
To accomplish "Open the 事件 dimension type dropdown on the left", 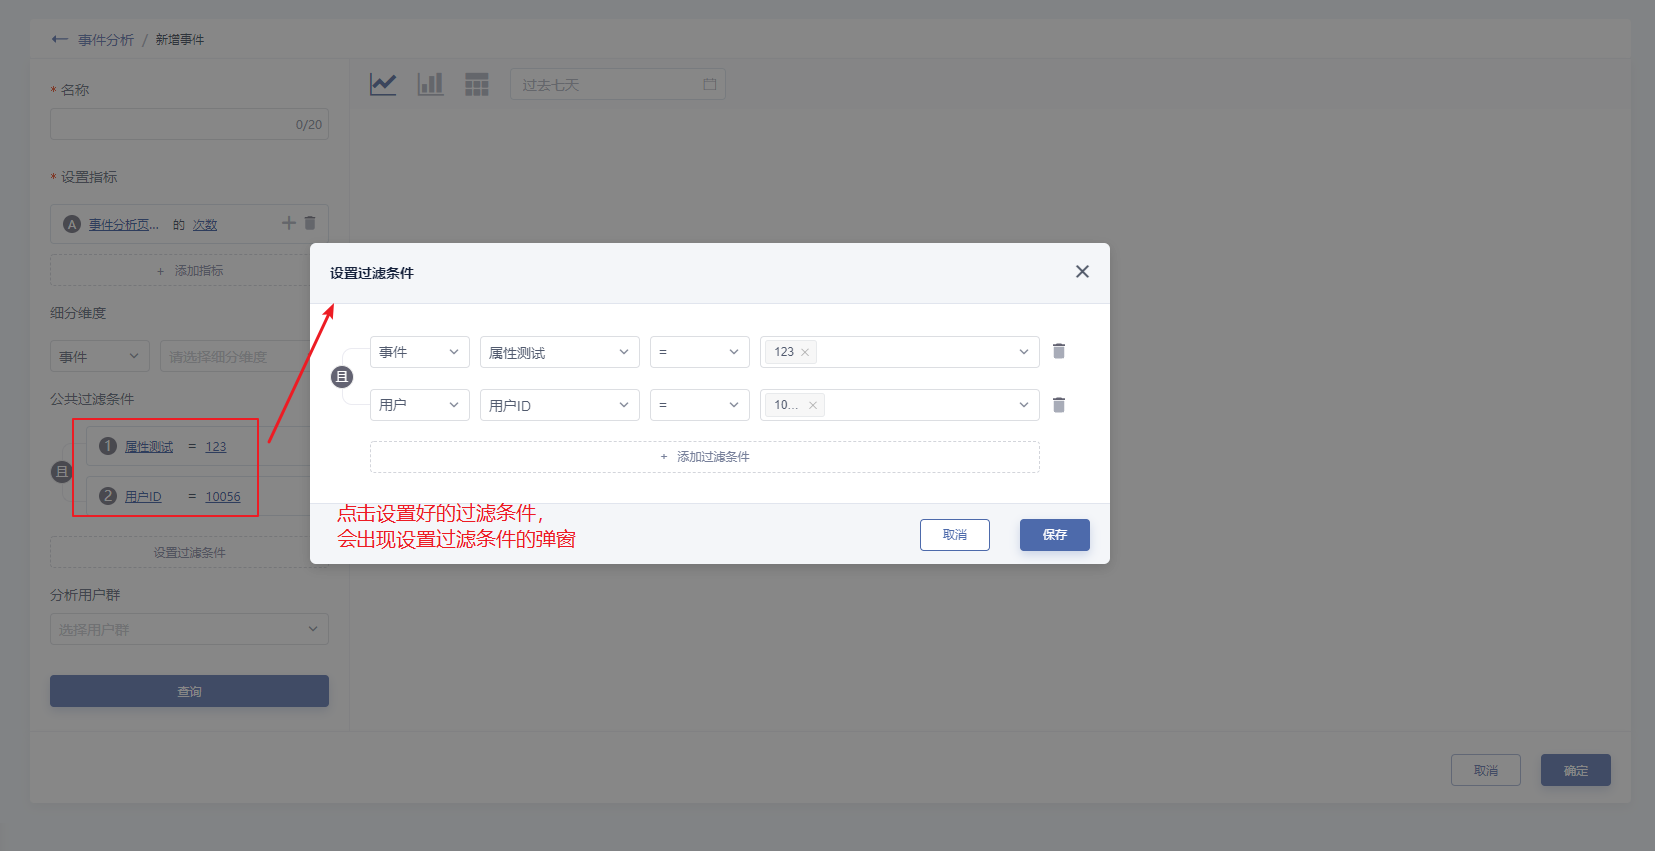I will coord(100,356).
